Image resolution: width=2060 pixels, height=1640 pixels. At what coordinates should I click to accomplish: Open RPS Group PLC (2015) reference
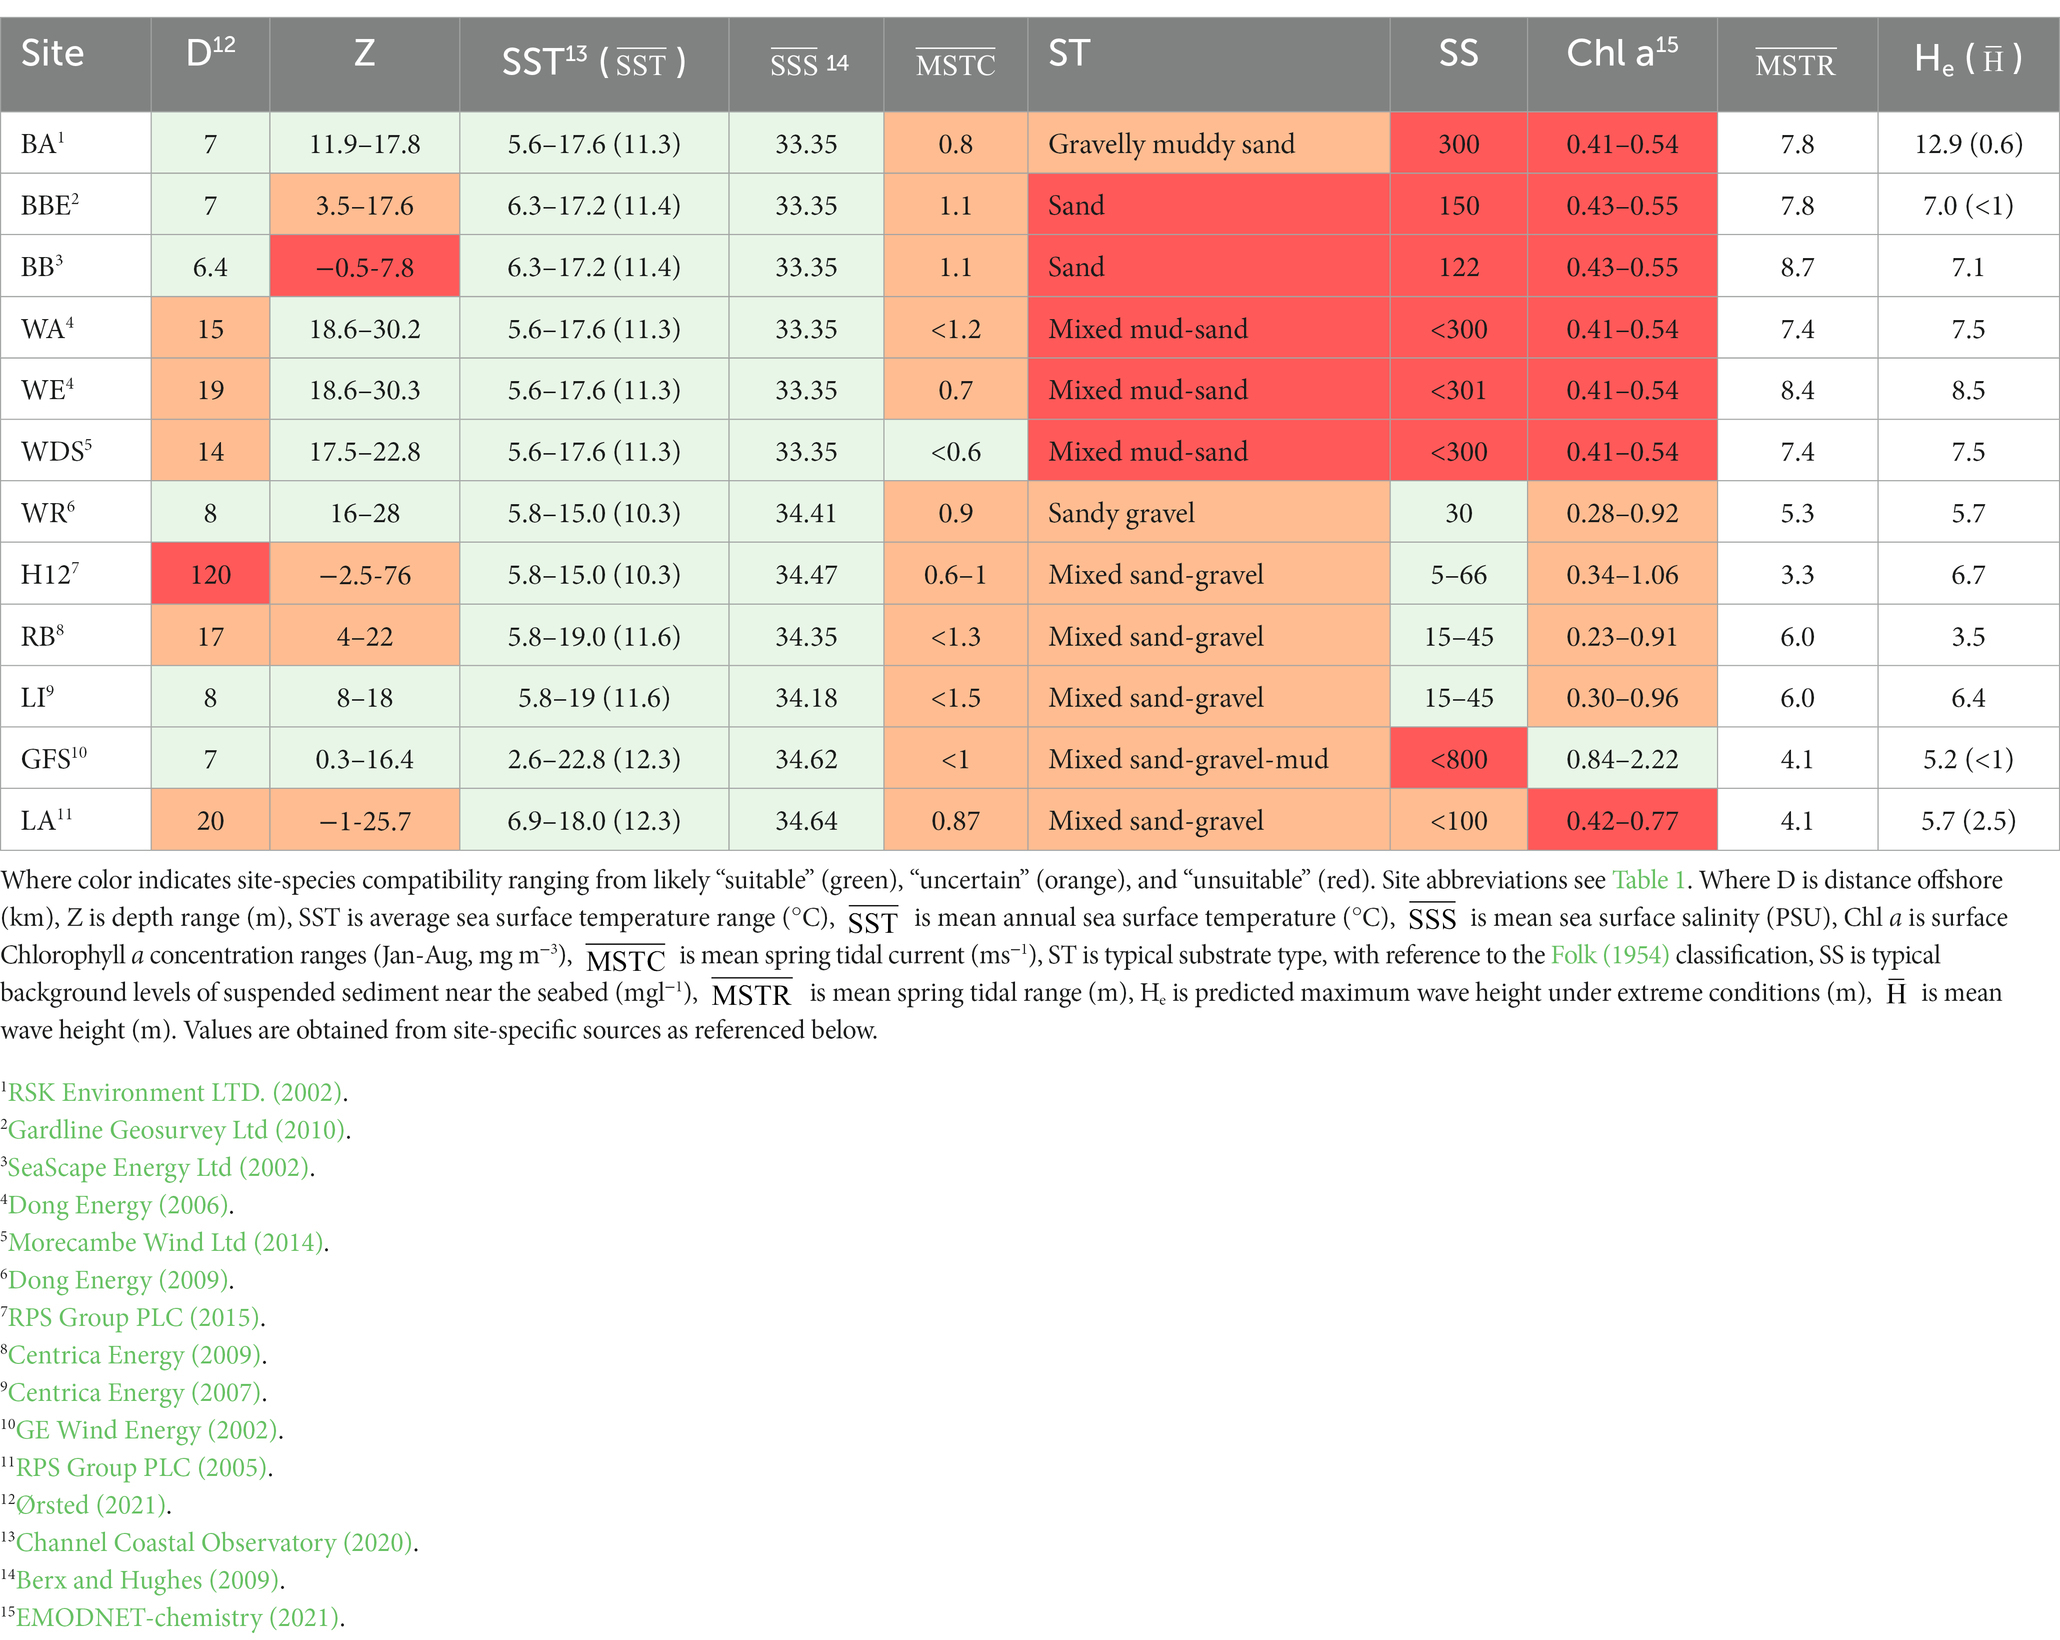134,1317
